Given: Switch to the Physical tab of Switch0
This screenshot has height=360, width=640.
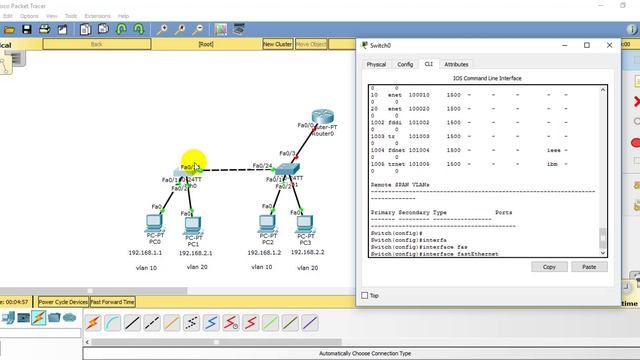Looking at the screenshot, I should click(376, 64).
